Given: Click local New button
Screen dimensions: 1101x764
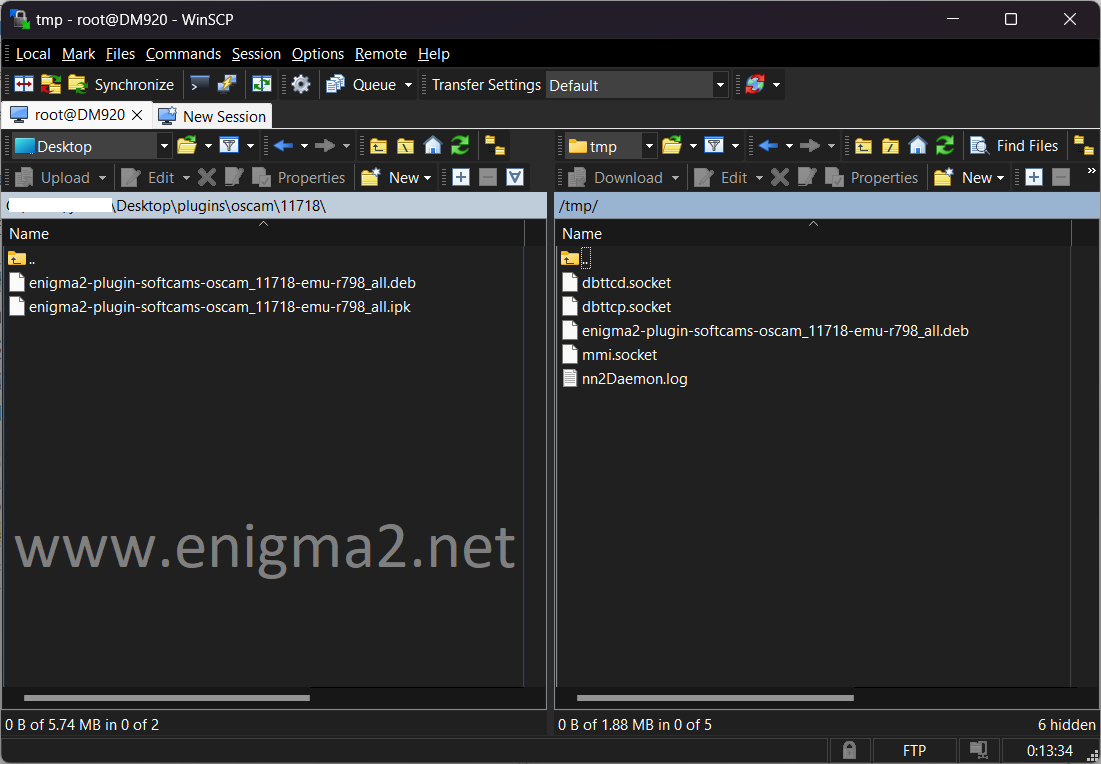Looking at the screenshot, I should (x=397, y=178).
